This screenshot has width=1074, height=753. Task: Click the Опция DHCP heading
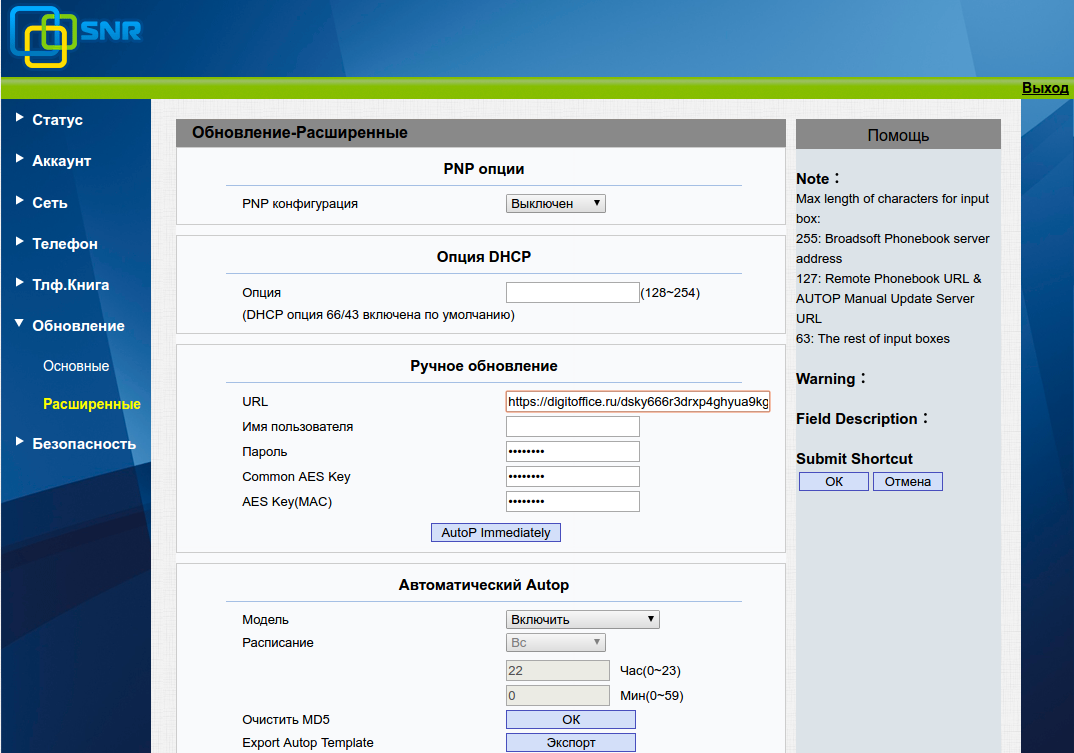click(484, 257)
